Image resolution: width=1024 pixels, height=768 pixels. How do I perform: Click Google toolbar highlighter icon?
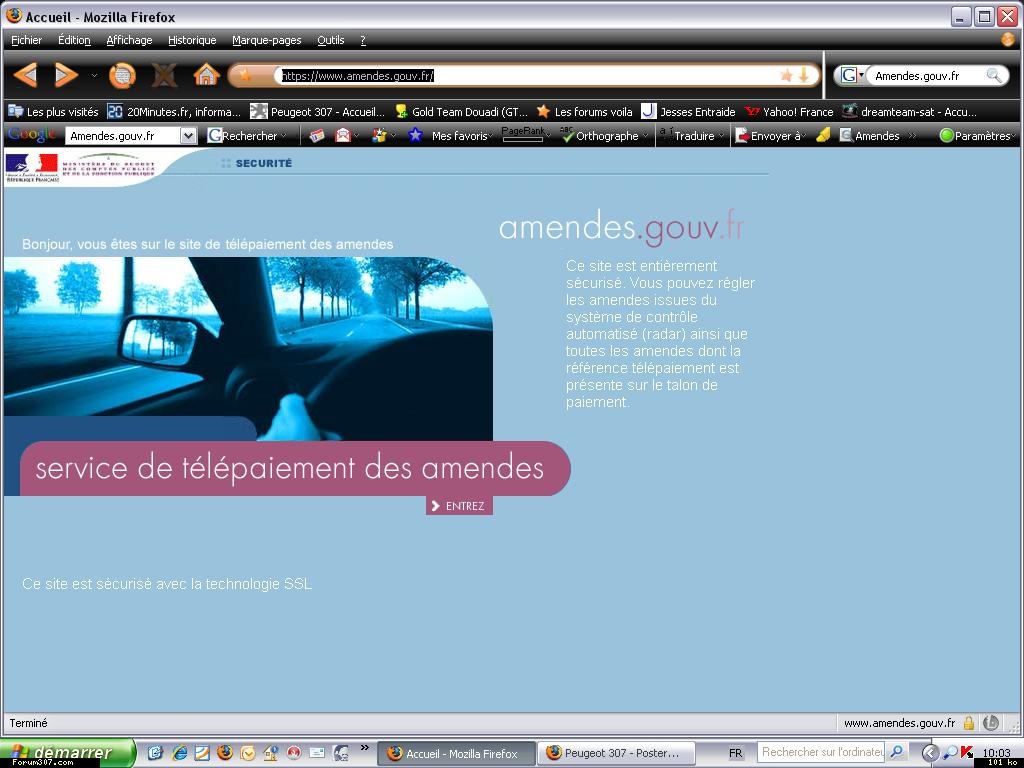pyautogui.click(x=823, y=136)
